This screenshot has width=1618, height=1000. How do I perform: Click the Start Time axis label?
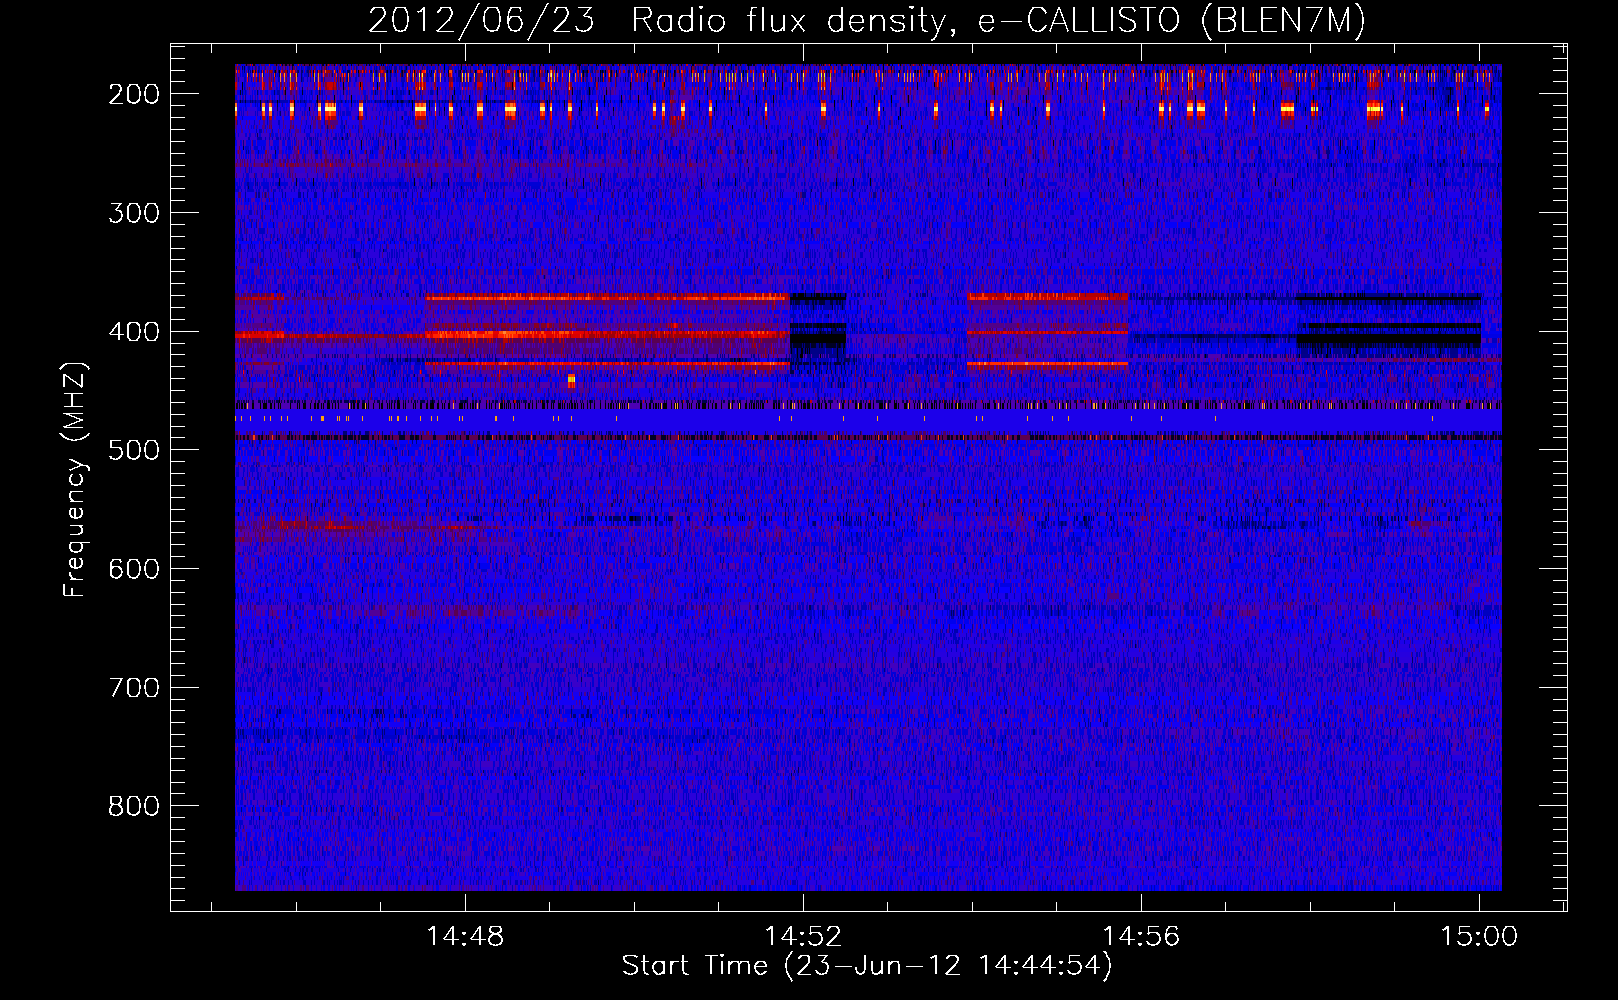click(867, 966)
